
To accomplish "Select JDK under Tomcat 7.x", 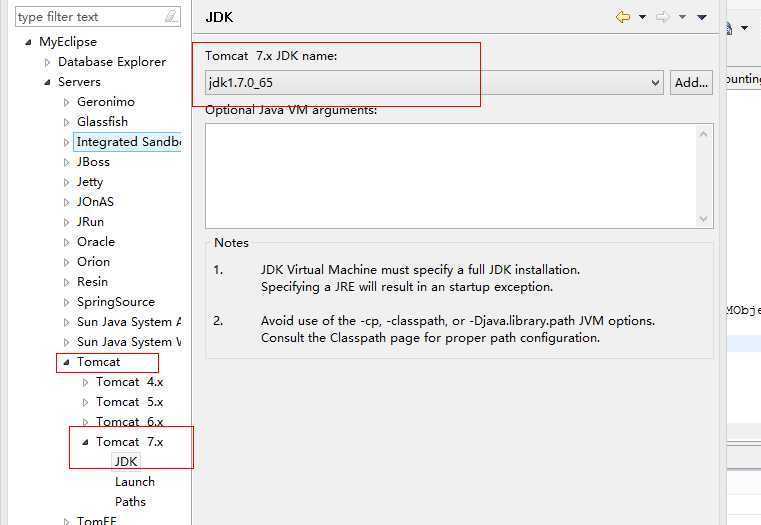I will point(126,461).
